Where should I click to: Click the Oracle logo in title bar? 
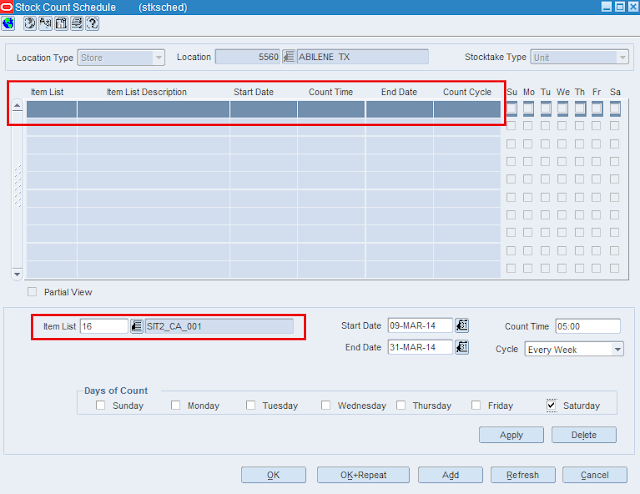[x=7, y=7]
